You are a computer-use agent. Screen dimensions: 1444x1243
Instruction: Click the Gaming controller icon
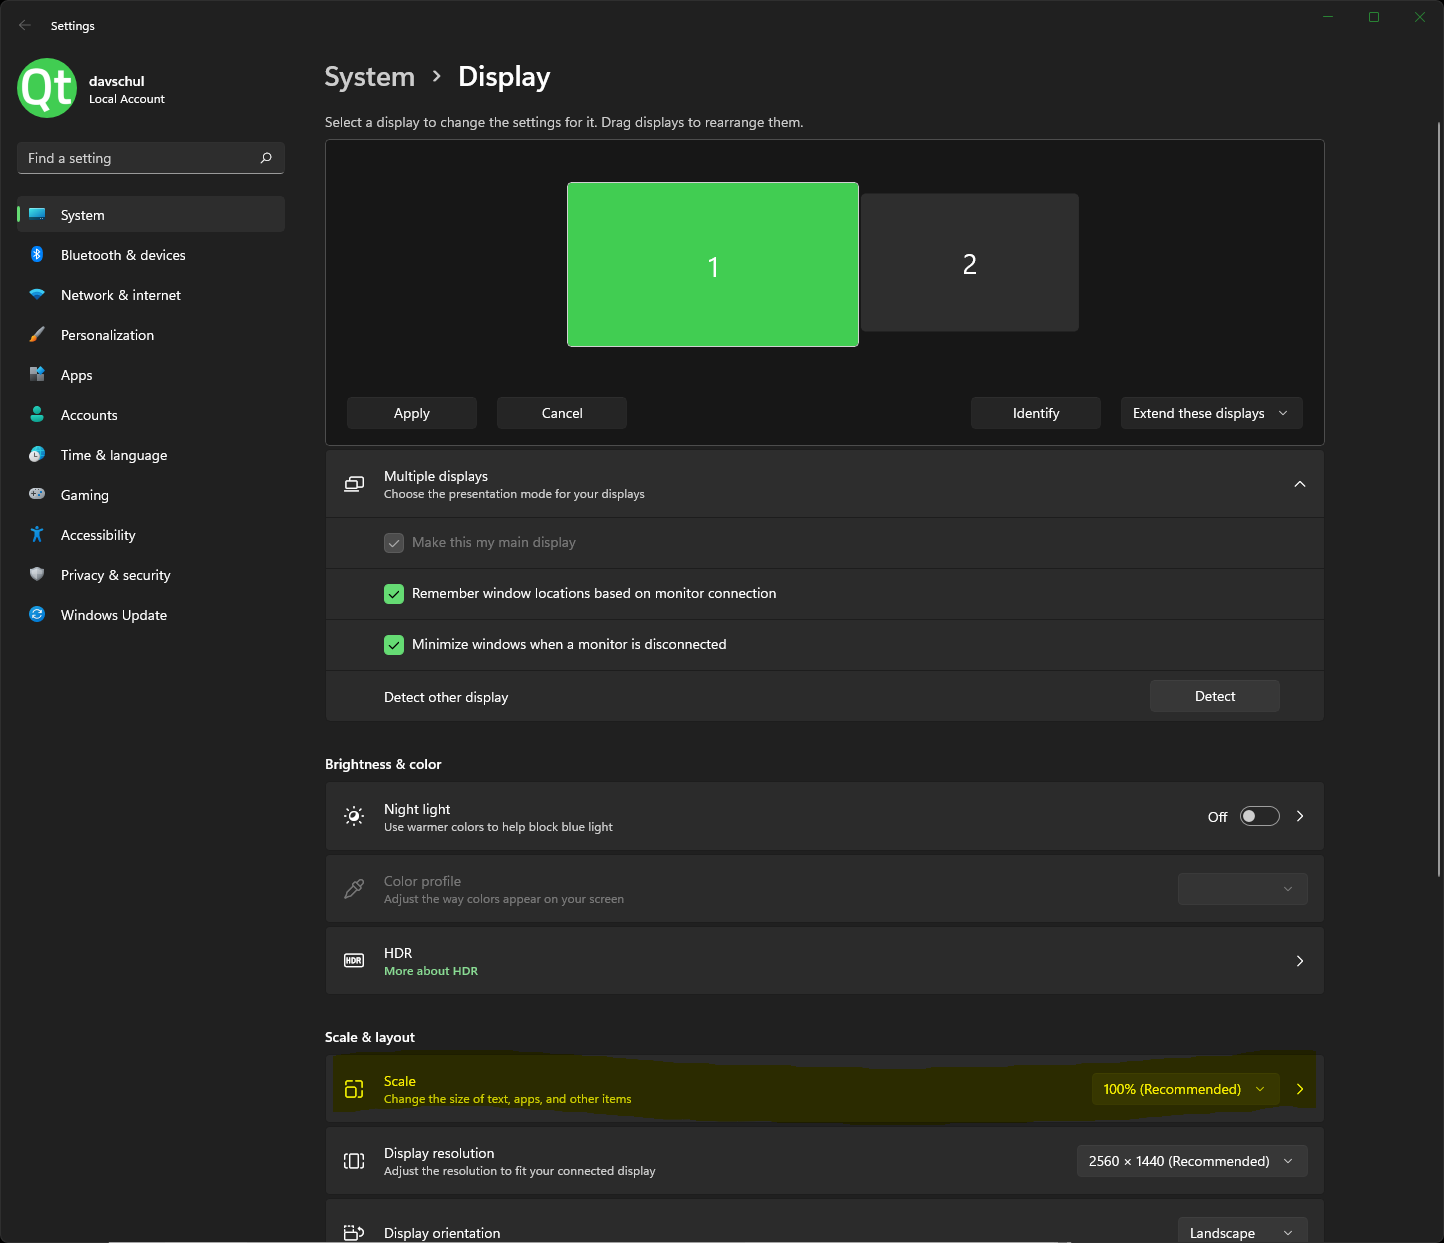coord(37,495)
